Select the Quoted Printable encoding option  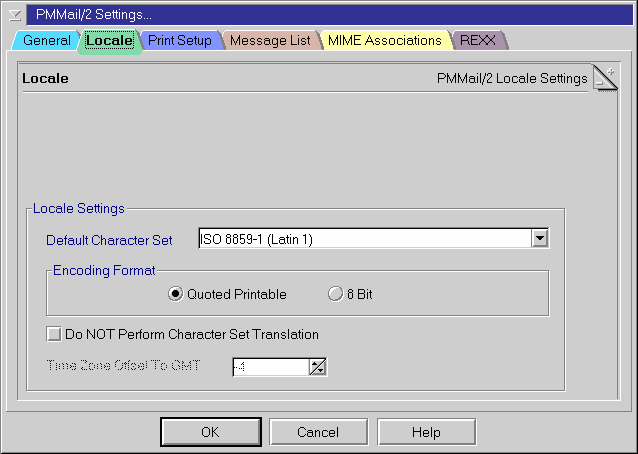227,294
